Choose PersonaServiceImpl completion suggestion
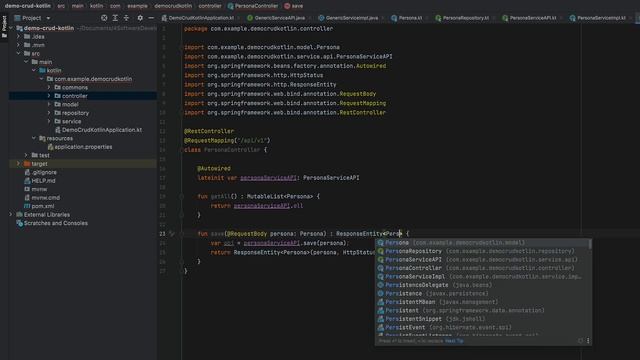Viewport: 640px width, 360px height. pos(482,277)
